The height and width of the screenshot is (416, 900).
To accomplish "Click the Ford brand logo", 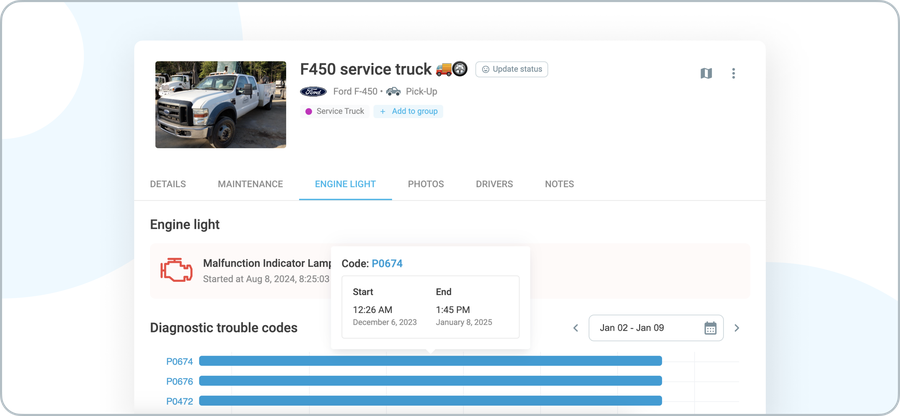I will 313,92.
